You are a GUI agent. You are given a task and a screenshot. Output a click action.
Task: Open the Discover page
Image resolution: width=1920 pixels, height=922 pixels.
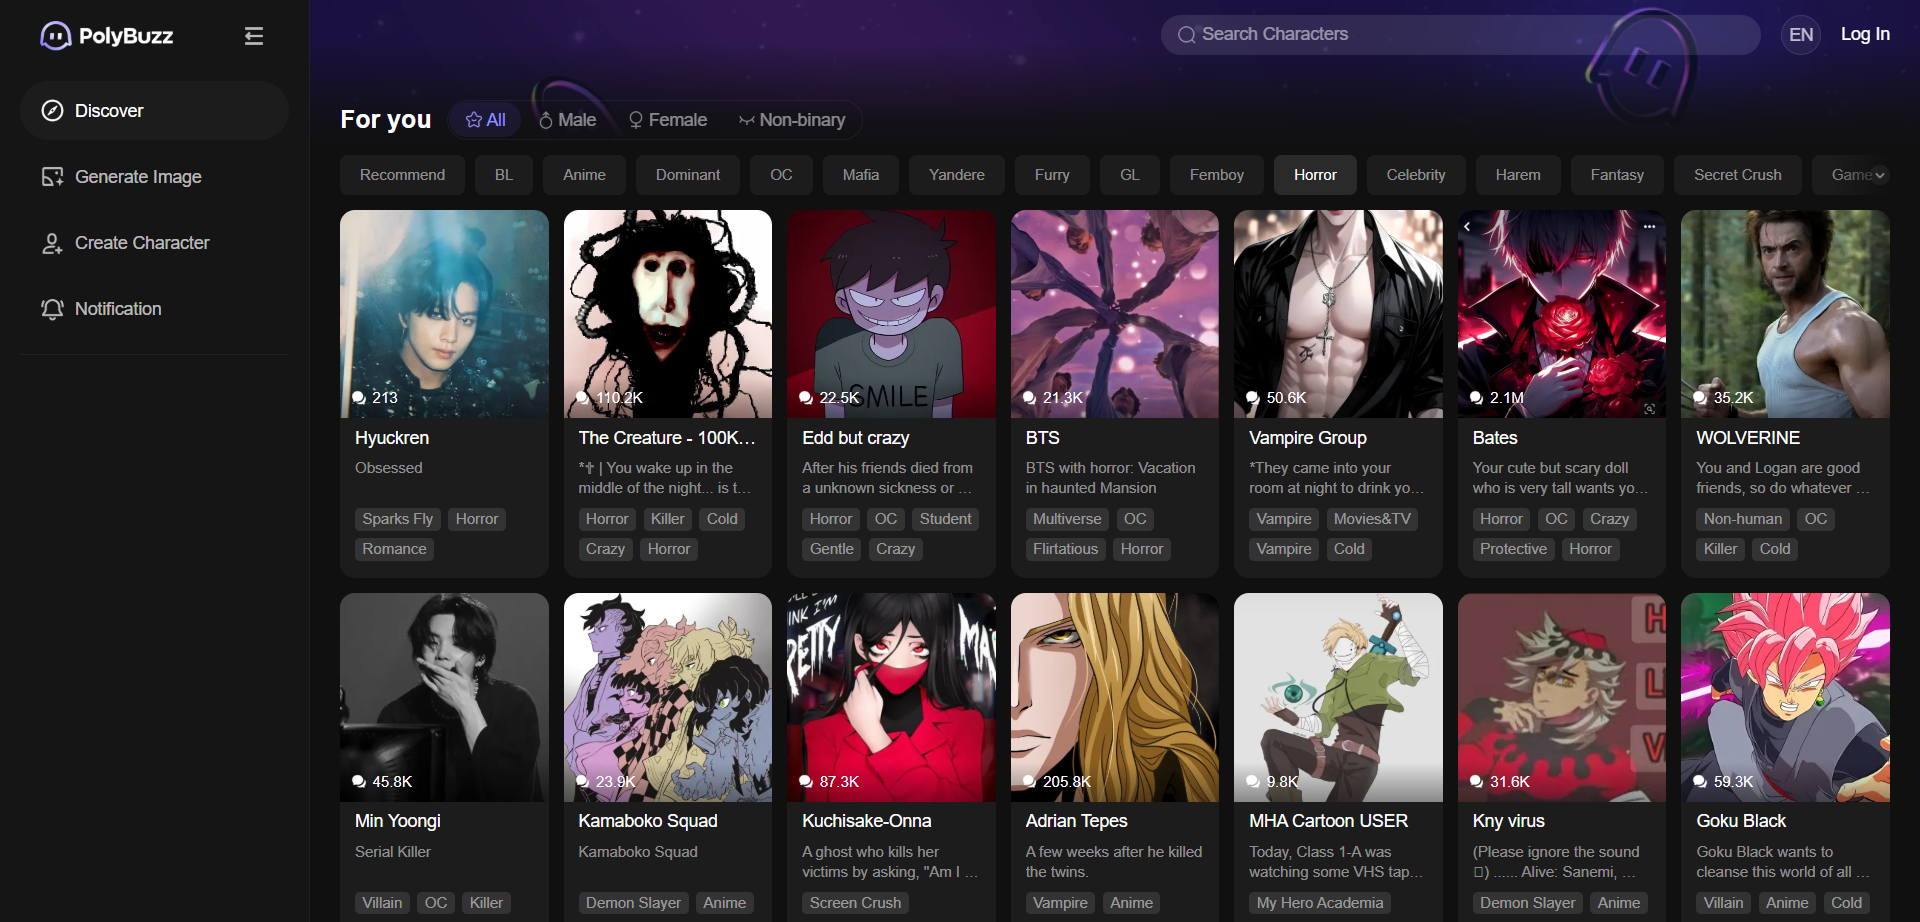pyautogui.click(x=154, y=111)
